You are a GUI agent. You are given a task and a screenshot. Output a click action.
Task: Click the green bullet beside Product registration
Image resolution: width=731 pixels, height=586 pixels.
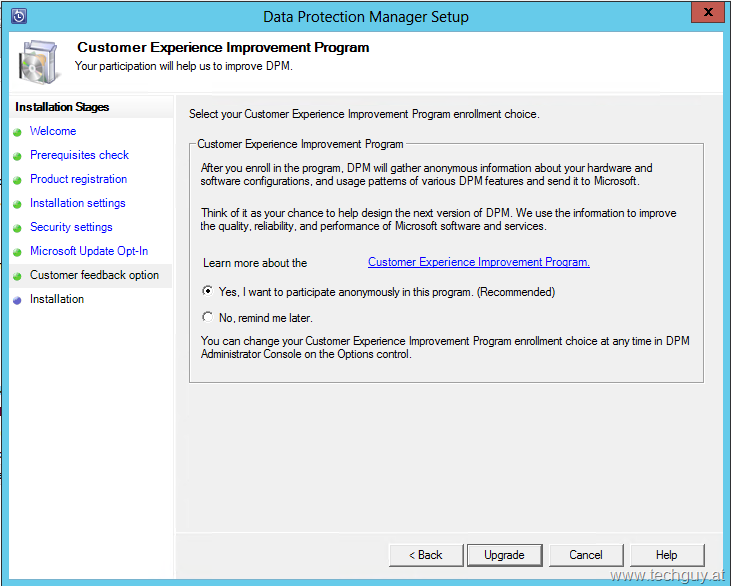pos(17,180)
